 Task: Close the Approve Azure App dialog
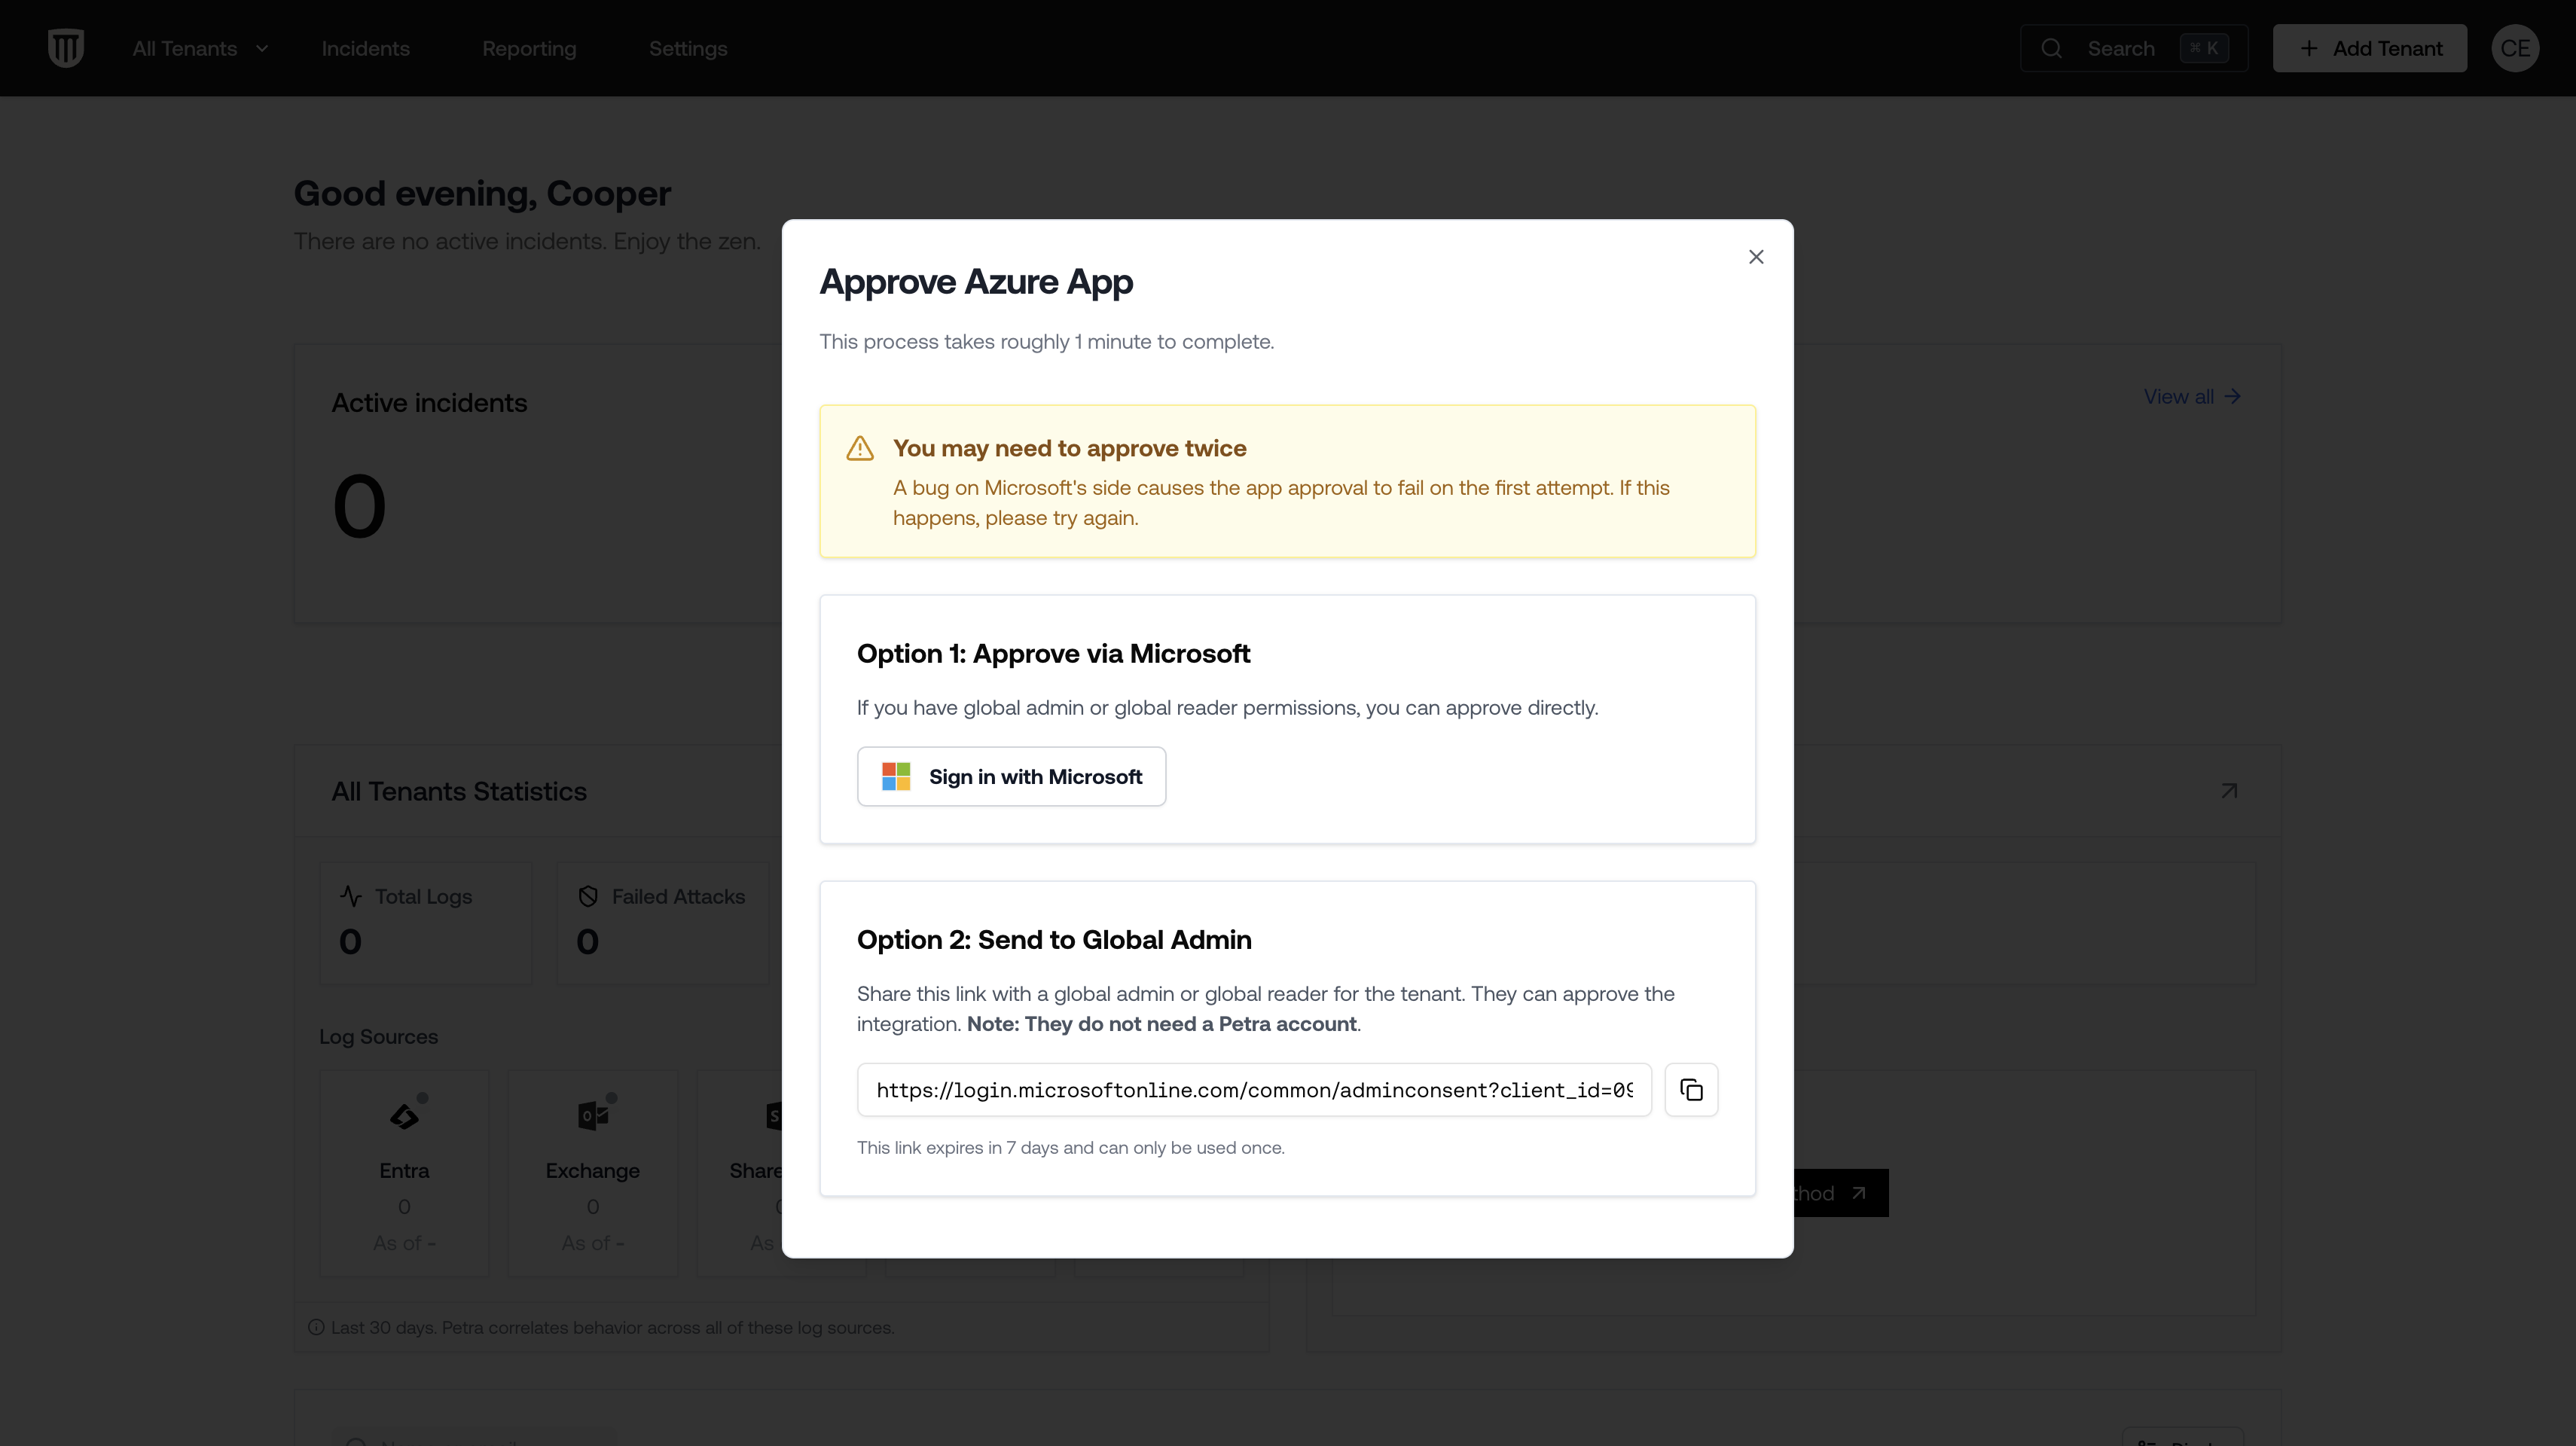(x=1756, y=257)
